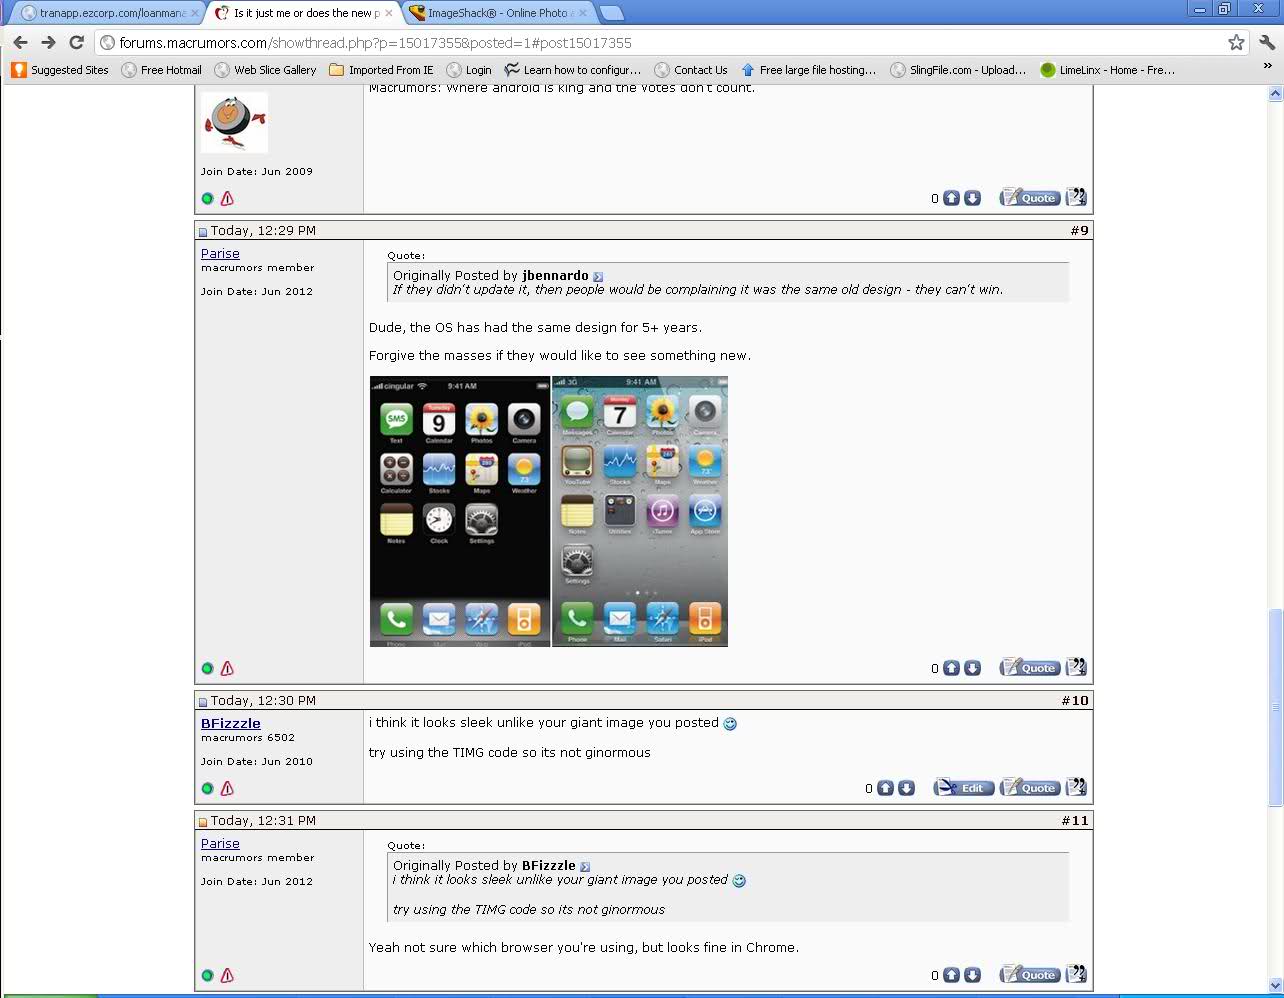1284x998 pixels.
Task: Downvote post #11
Action: pos(972,975)
